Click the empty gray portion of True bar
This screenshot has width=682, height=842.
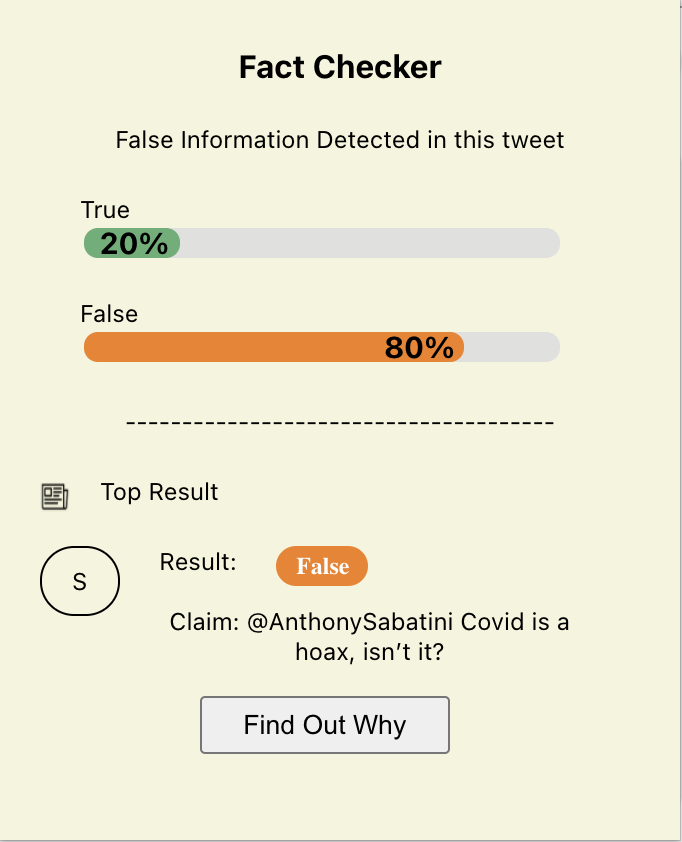[x=370, y=242]
